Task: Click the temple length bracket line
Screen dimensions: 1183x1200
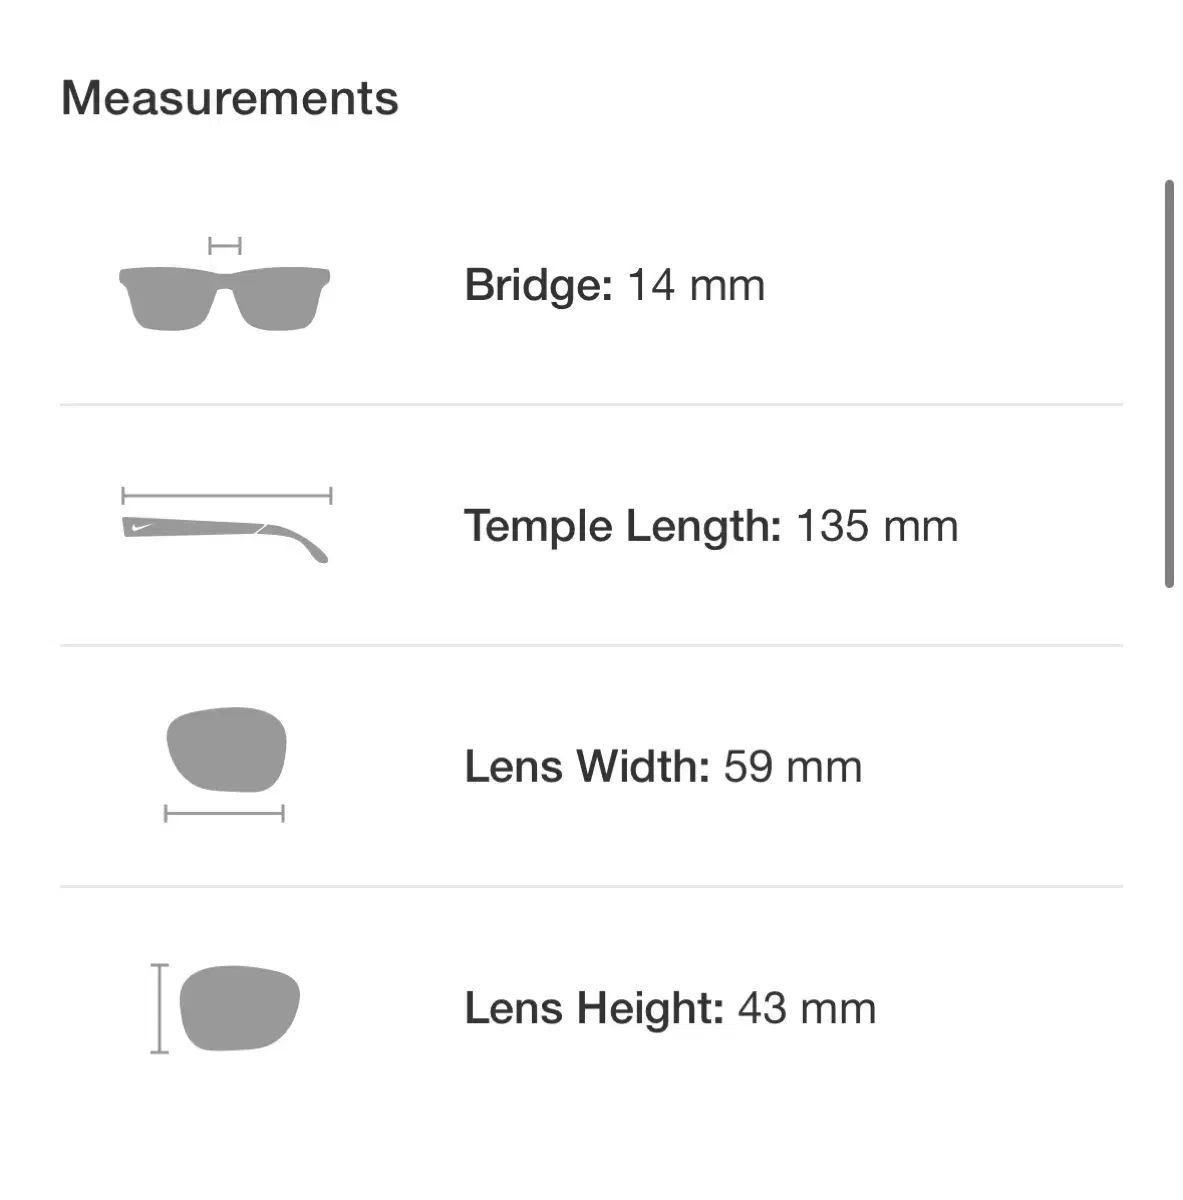Action: coord(226,495)
